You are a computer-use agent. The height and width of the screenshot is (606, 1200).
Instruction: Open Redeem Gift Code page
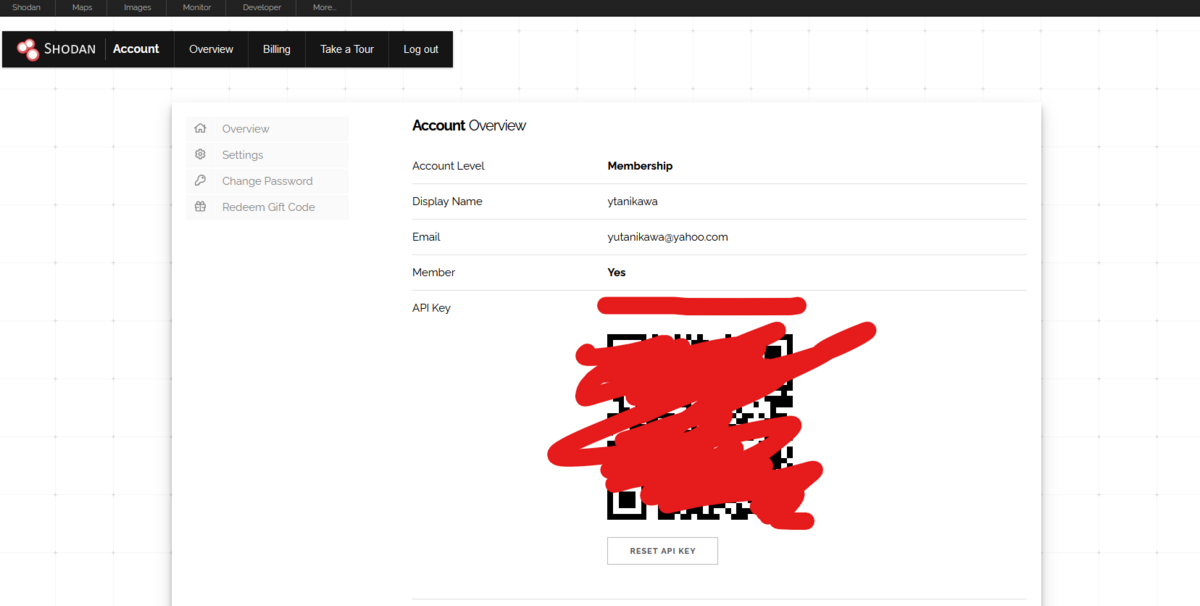[268, 207]
